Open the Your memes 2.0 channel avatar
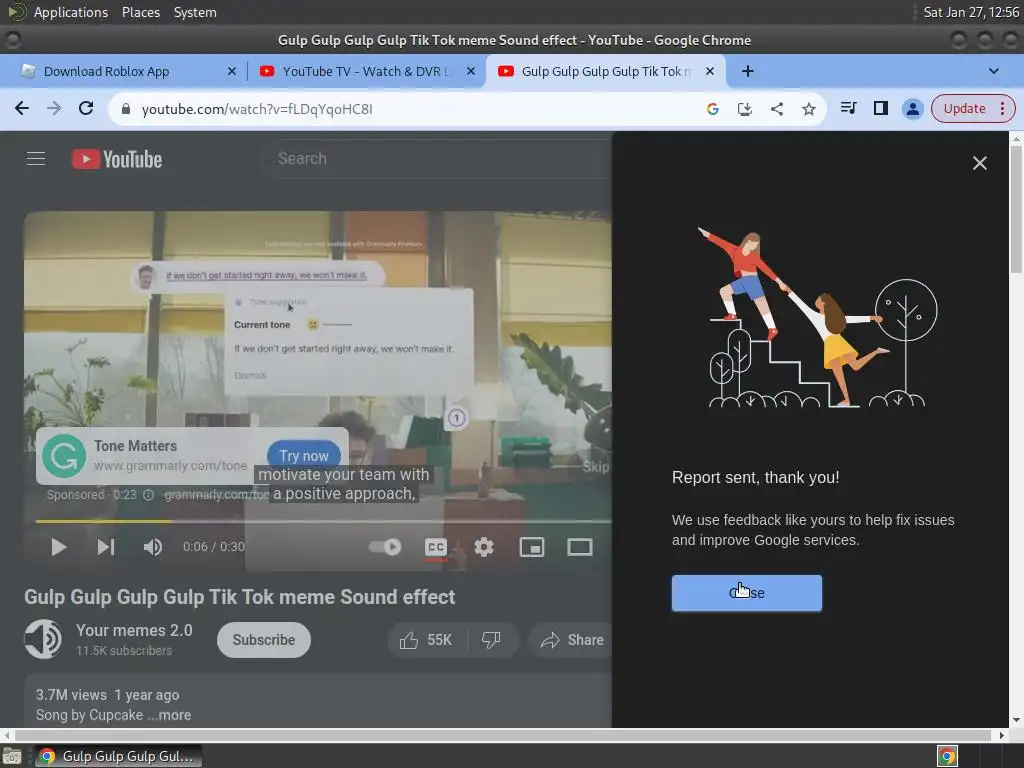This screenshot has height=768, width=1024. [x=43, y=639]
